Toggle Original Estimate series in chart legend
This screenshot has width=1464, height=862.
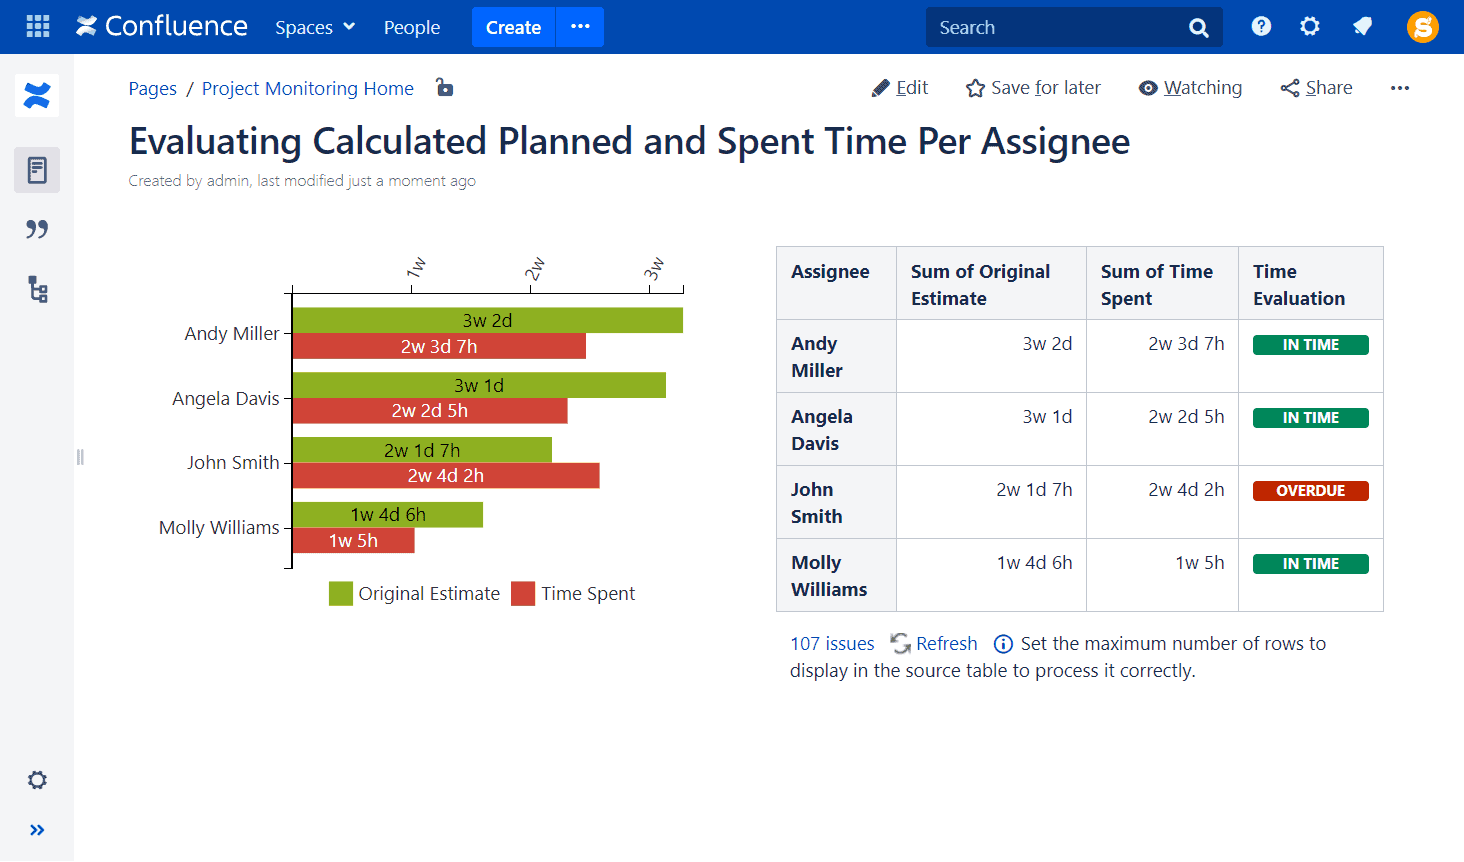coord(414,594)
